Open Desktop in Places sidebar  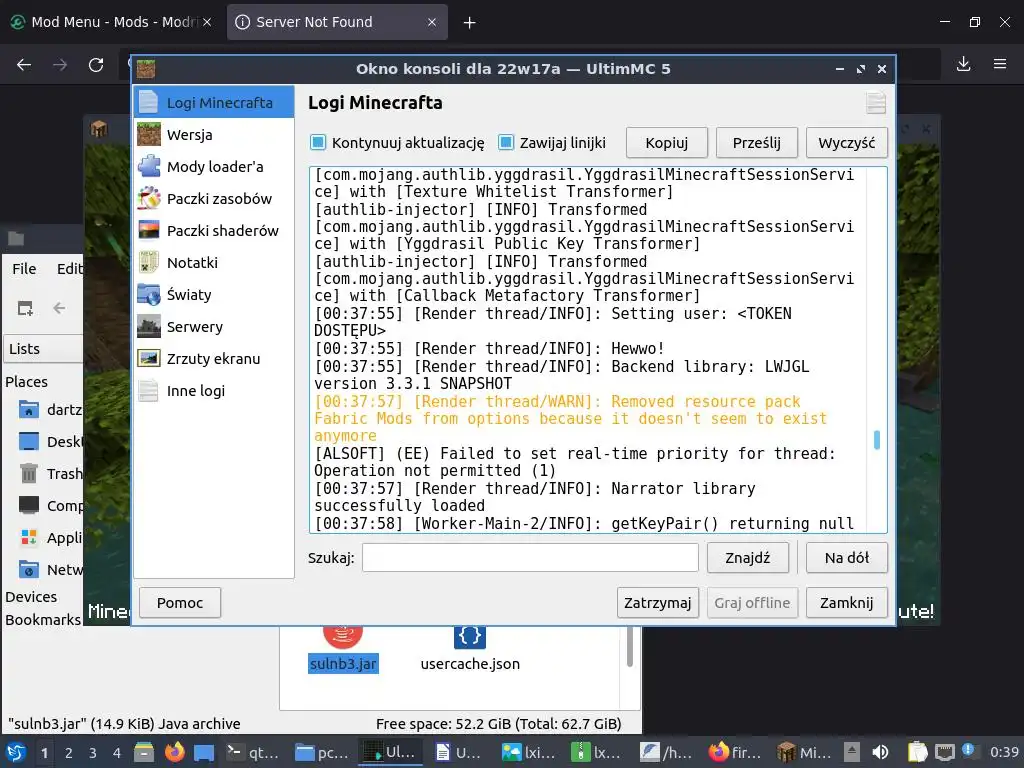pos(50,441)
